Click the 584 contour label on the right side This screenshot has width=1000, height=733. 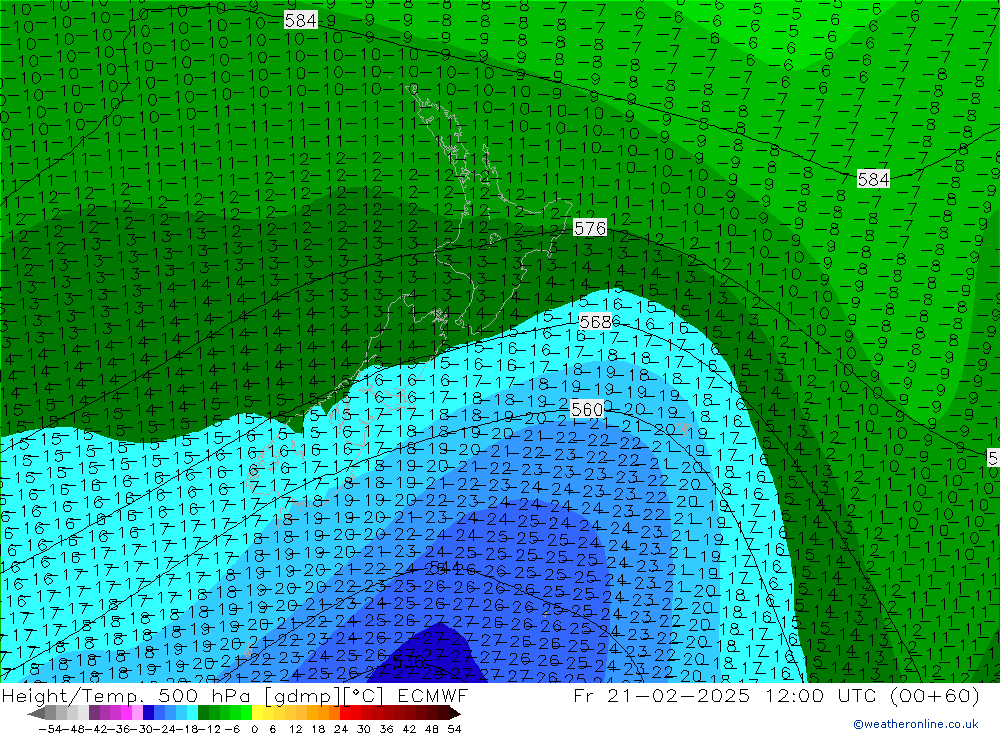(873, 179)
